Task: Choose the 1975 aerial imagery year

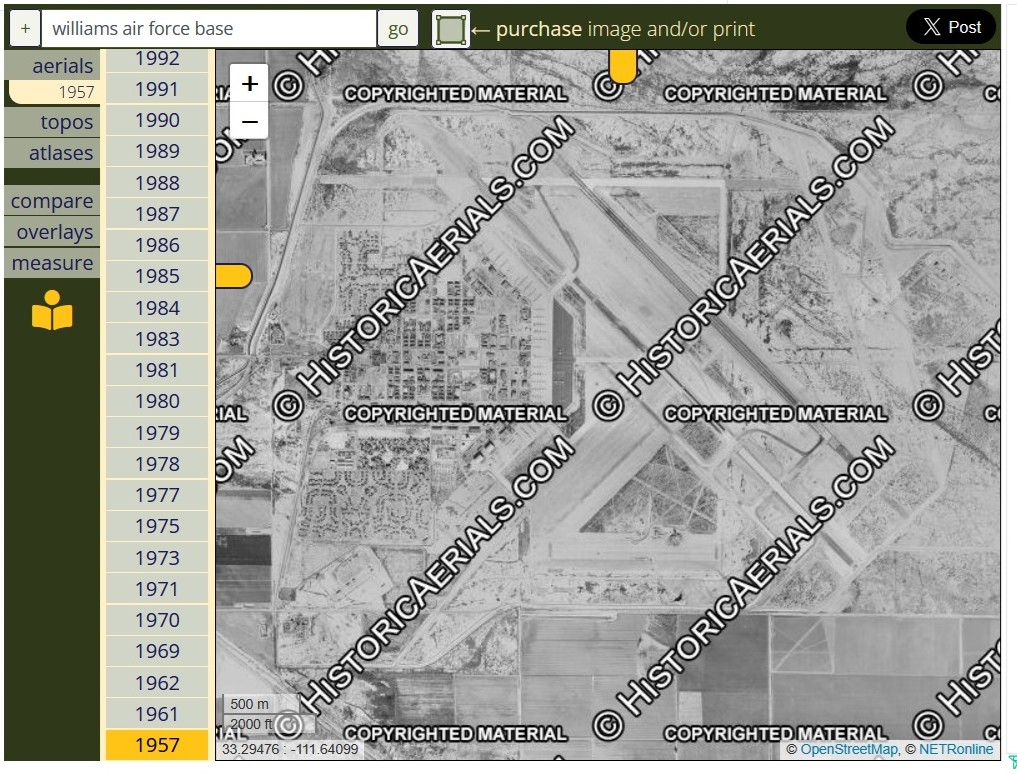Action: click(157, 526)
